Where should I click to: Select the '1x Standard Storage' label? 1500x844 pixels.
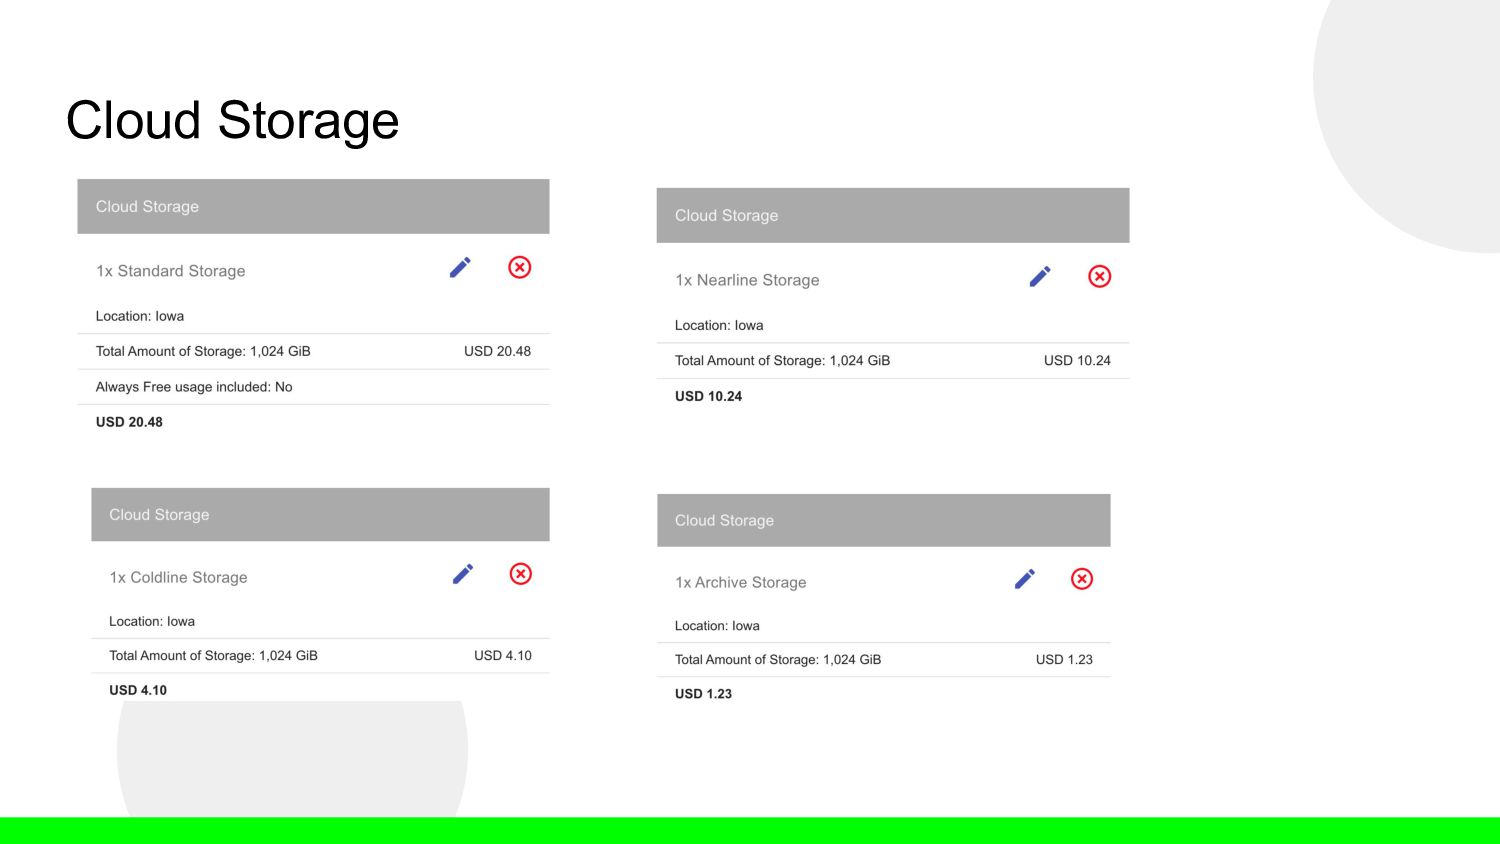point(171,271)
